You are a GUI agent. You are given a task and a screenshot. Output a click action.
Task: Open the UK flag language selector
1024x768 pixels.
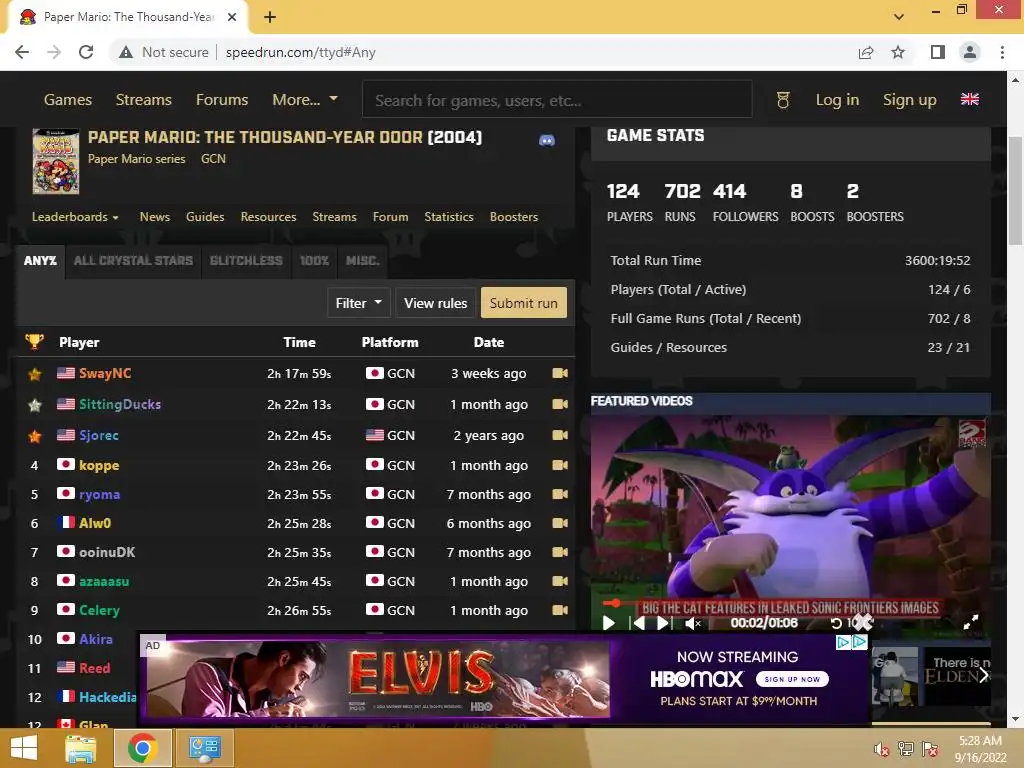pyautogui.click(x=970, y=99)
